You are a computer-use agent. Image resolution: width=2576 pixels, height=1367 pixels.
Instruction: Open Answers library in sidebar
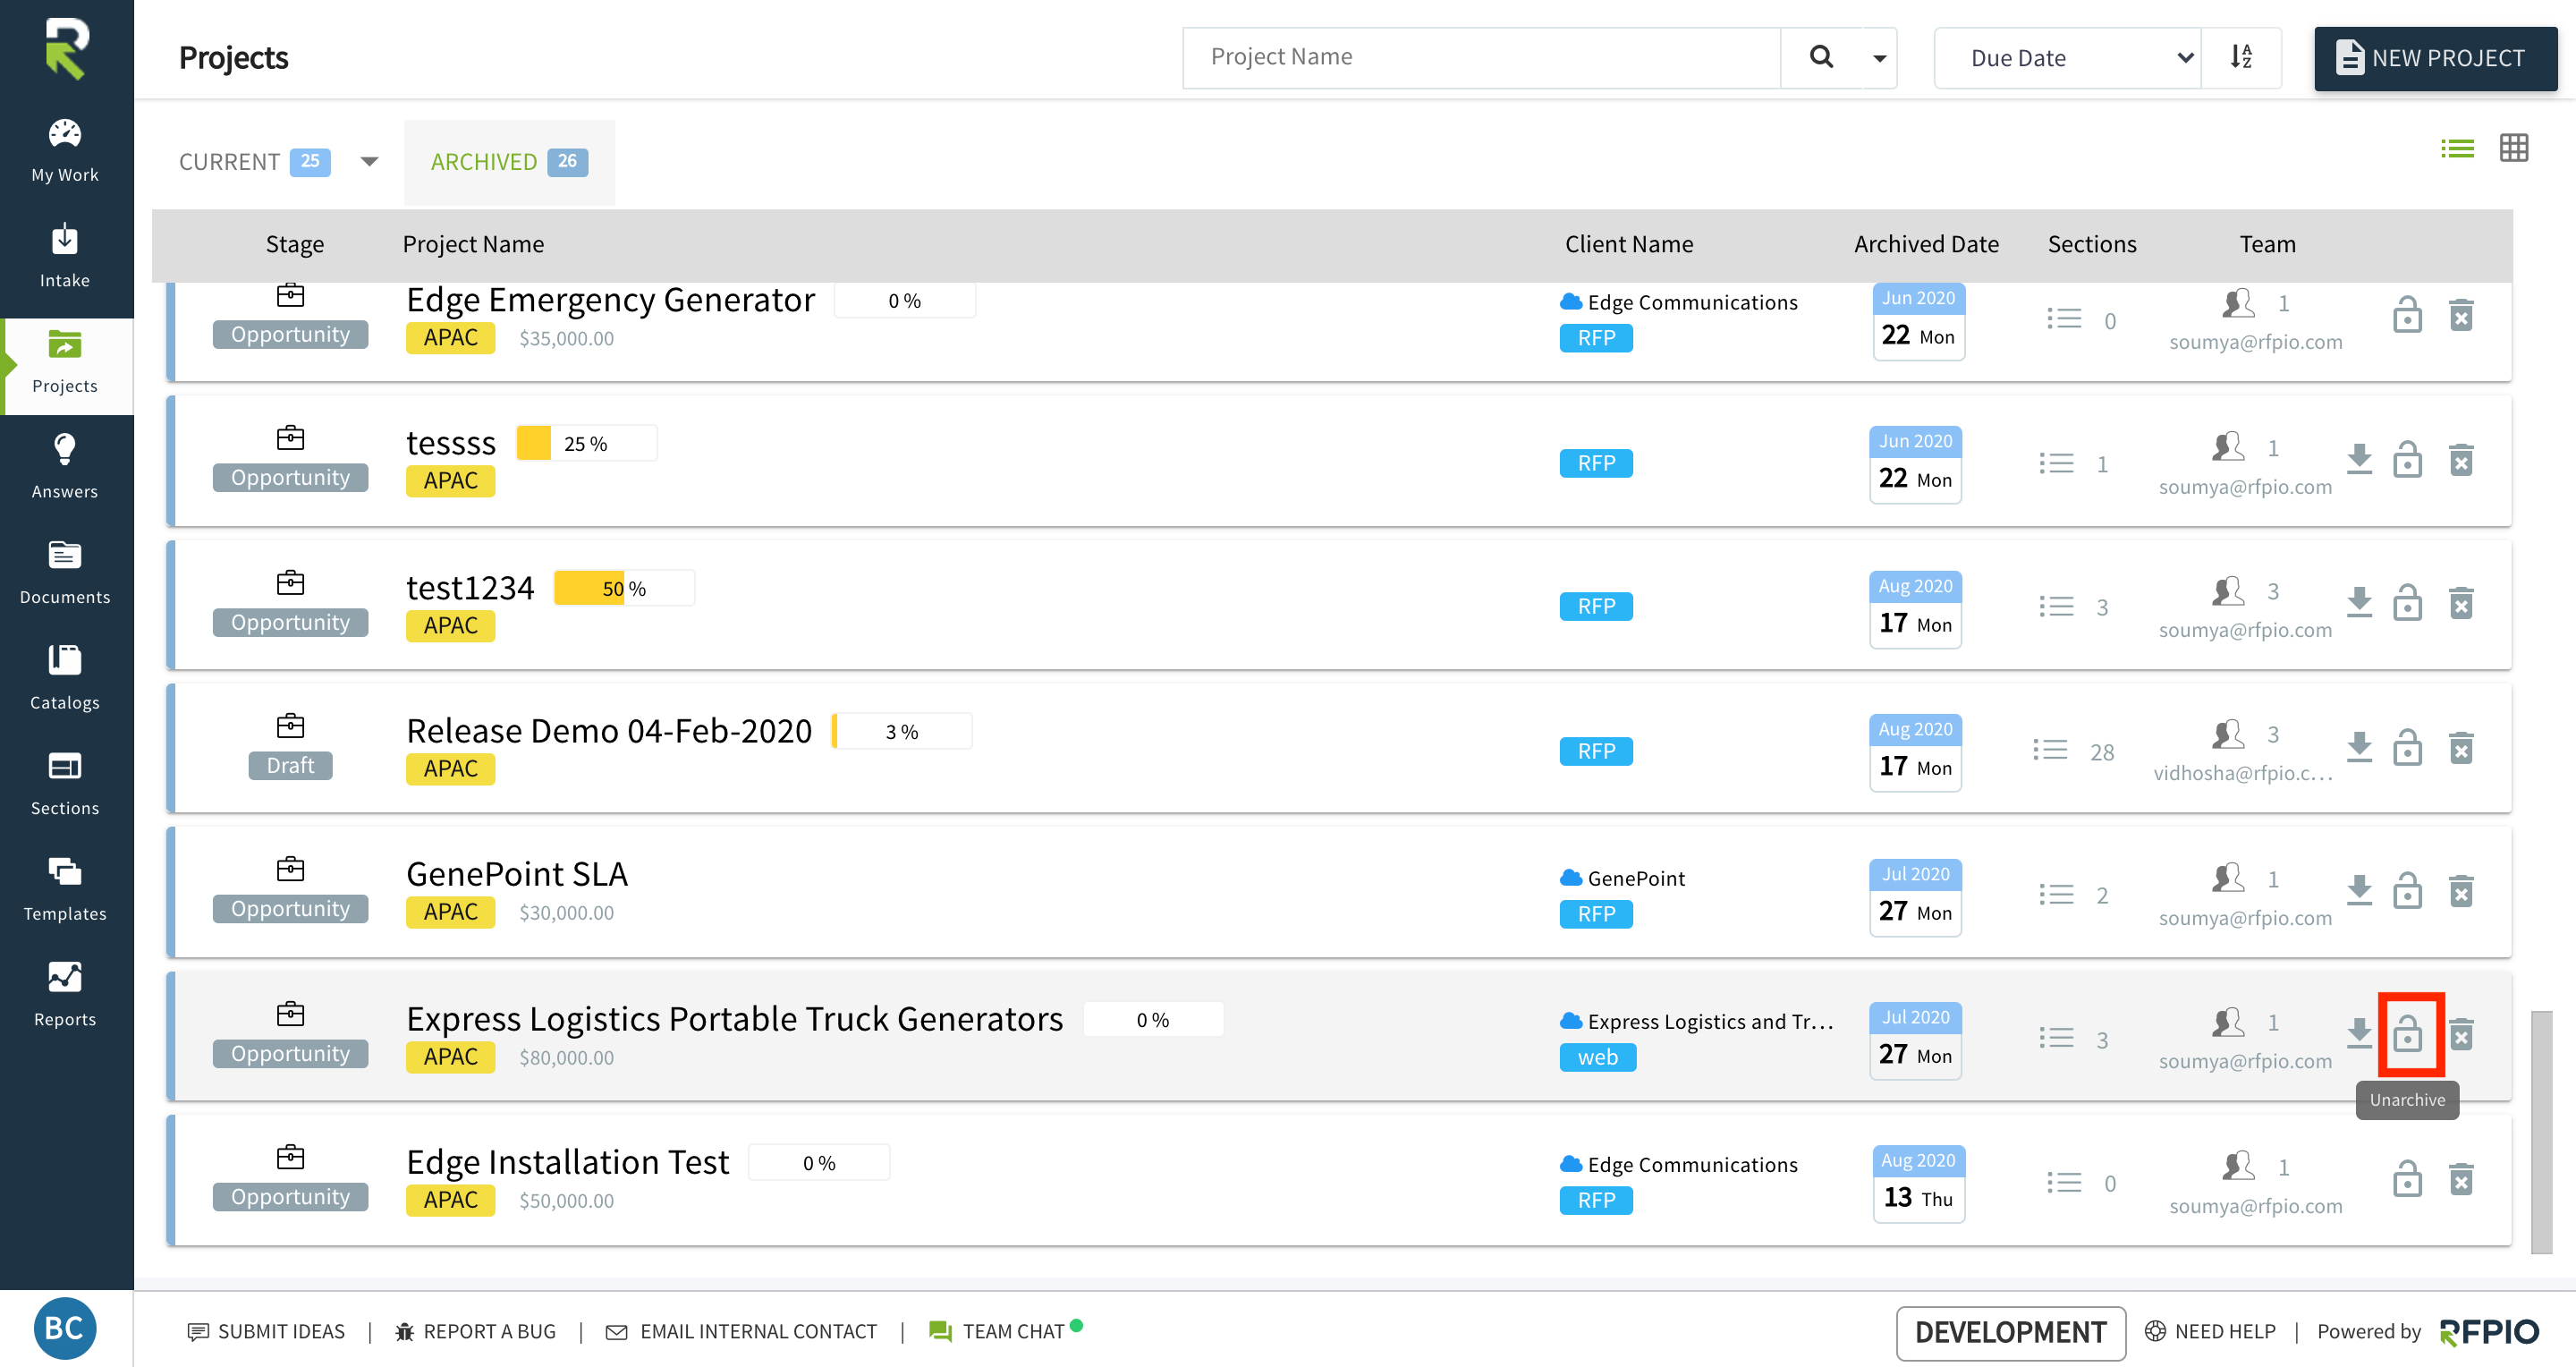tap(65, 468)
